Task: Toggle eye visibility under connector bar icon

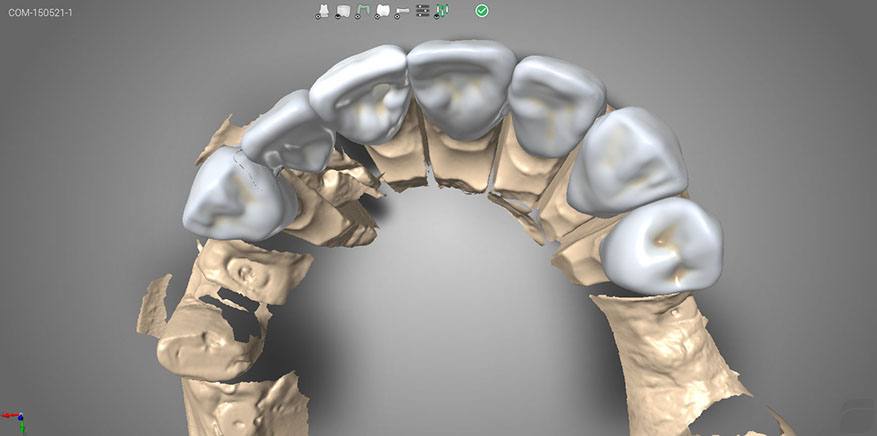Action: (x=397, y=16)
